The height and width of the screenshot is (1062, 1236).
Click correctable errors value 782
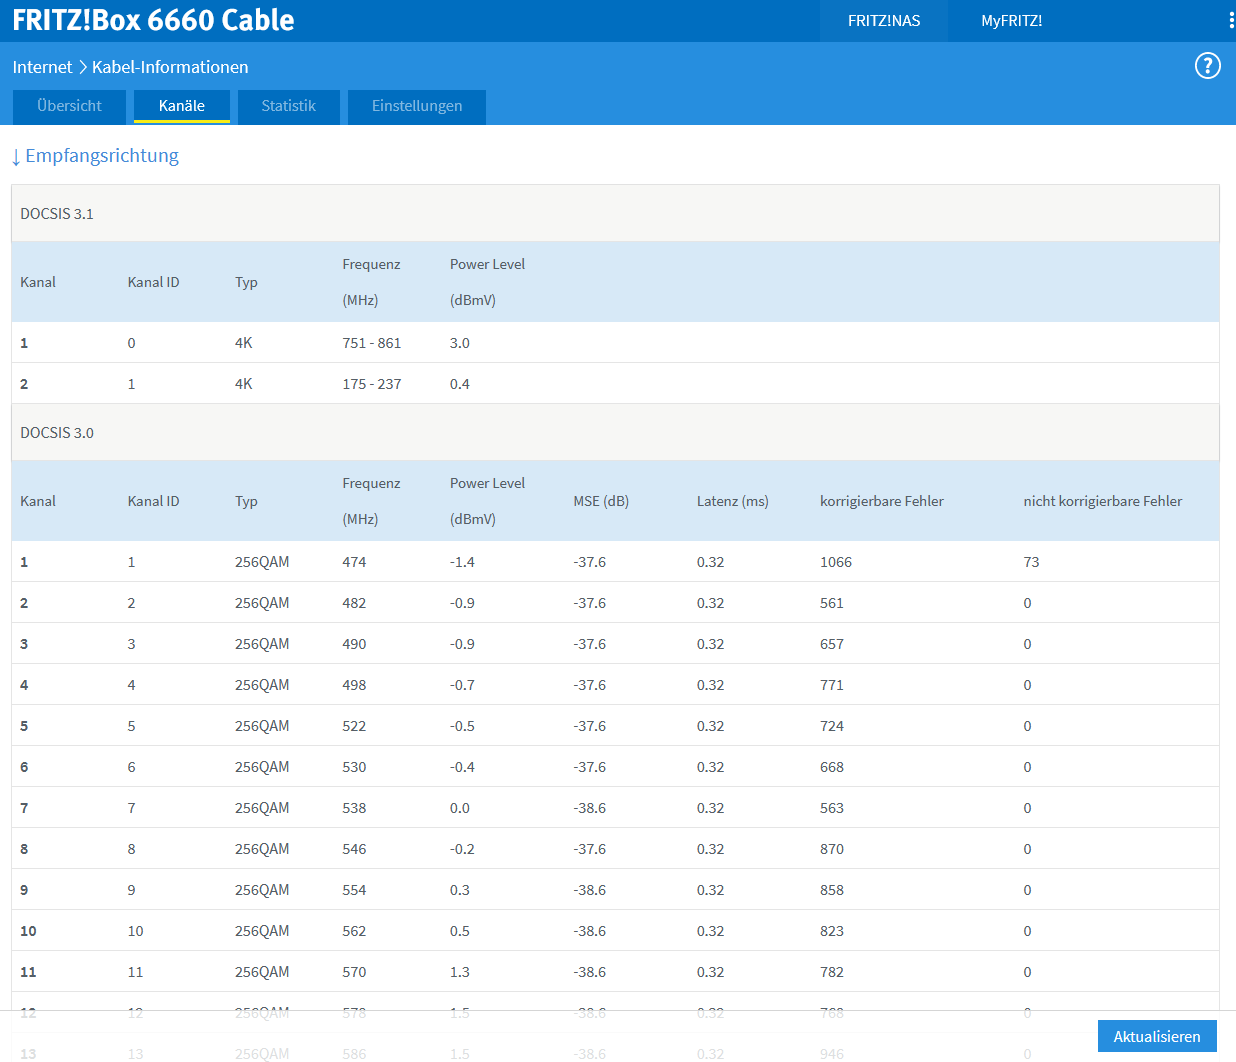tap(832, 972)
